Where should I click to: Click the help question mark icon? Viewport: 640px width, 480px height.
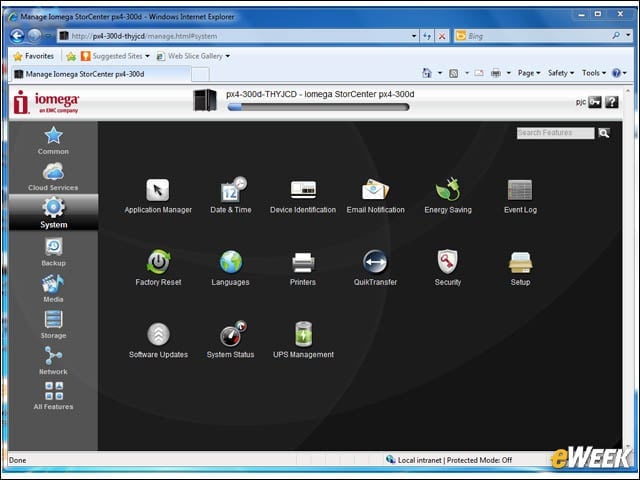click(611, 102)
